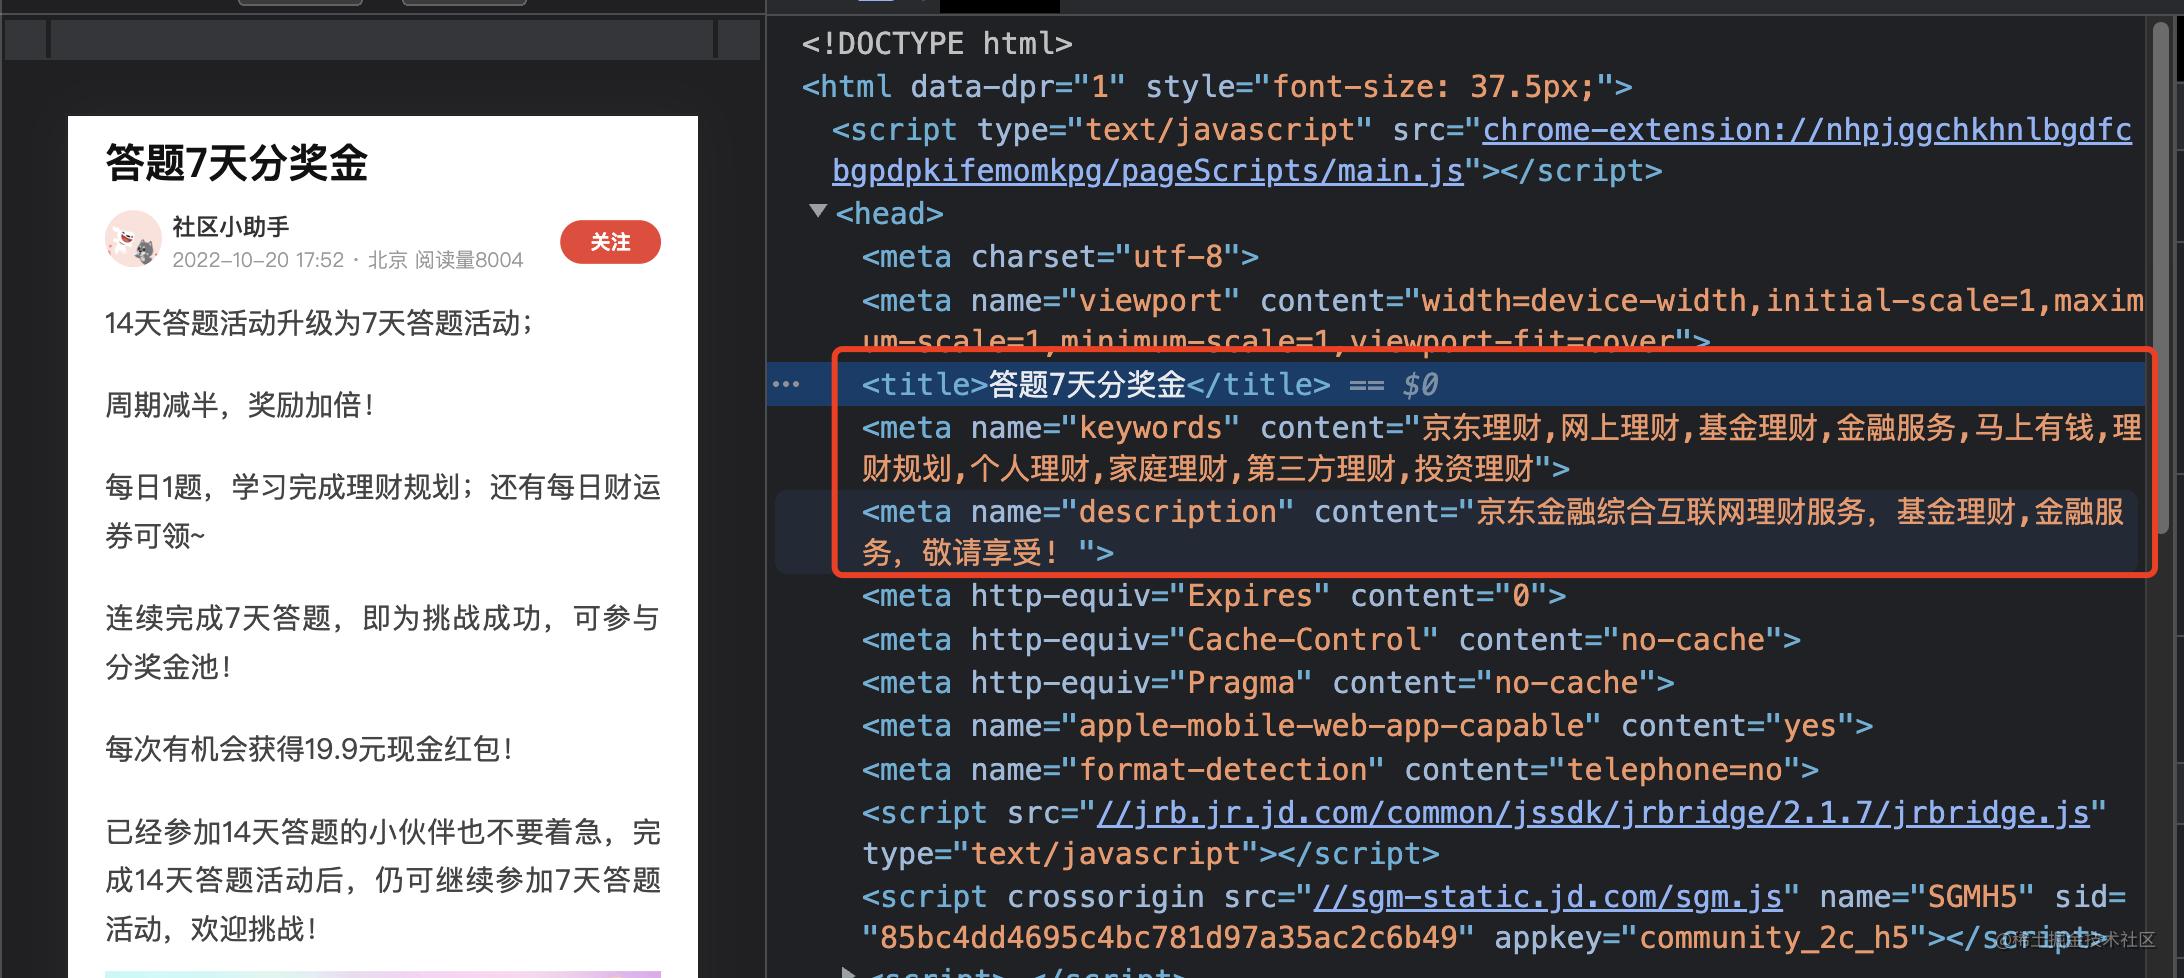2184x978 pixels.
Task: Open the 社区小助手 author profile
Action: pyautogui.click(x=228, y=226)
